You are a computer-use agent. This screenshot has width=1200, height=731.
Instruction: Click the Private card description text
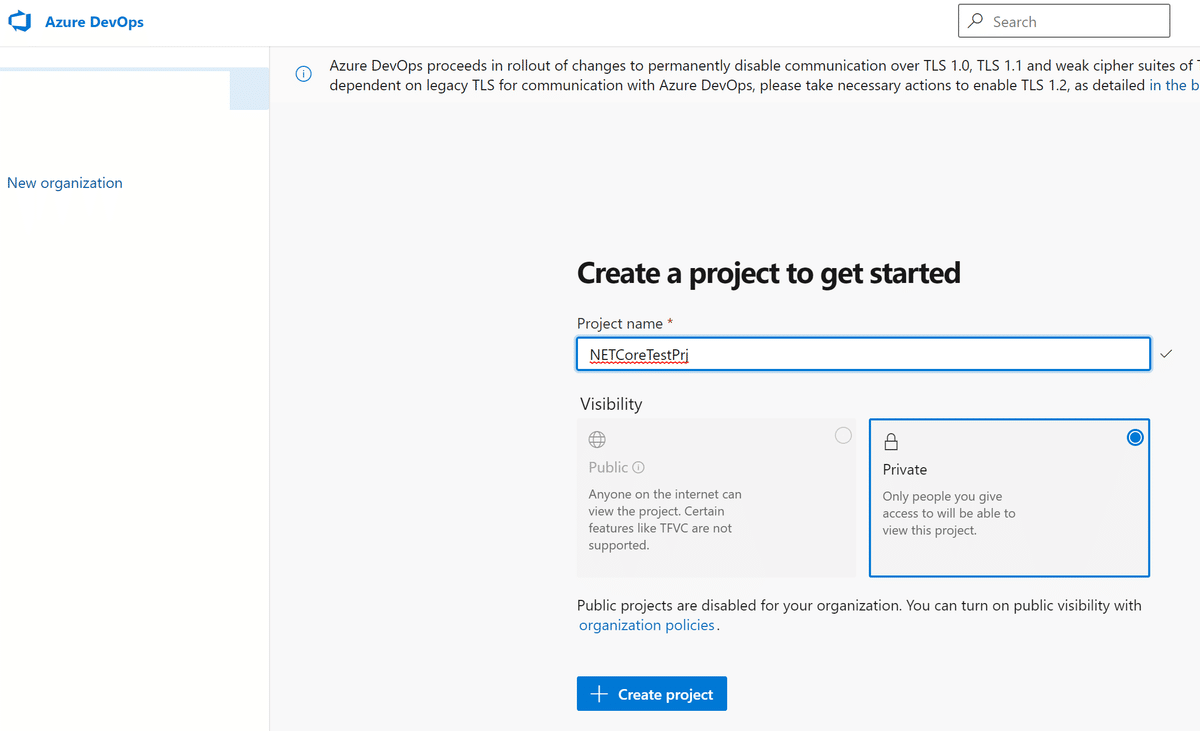click(949, 513)
